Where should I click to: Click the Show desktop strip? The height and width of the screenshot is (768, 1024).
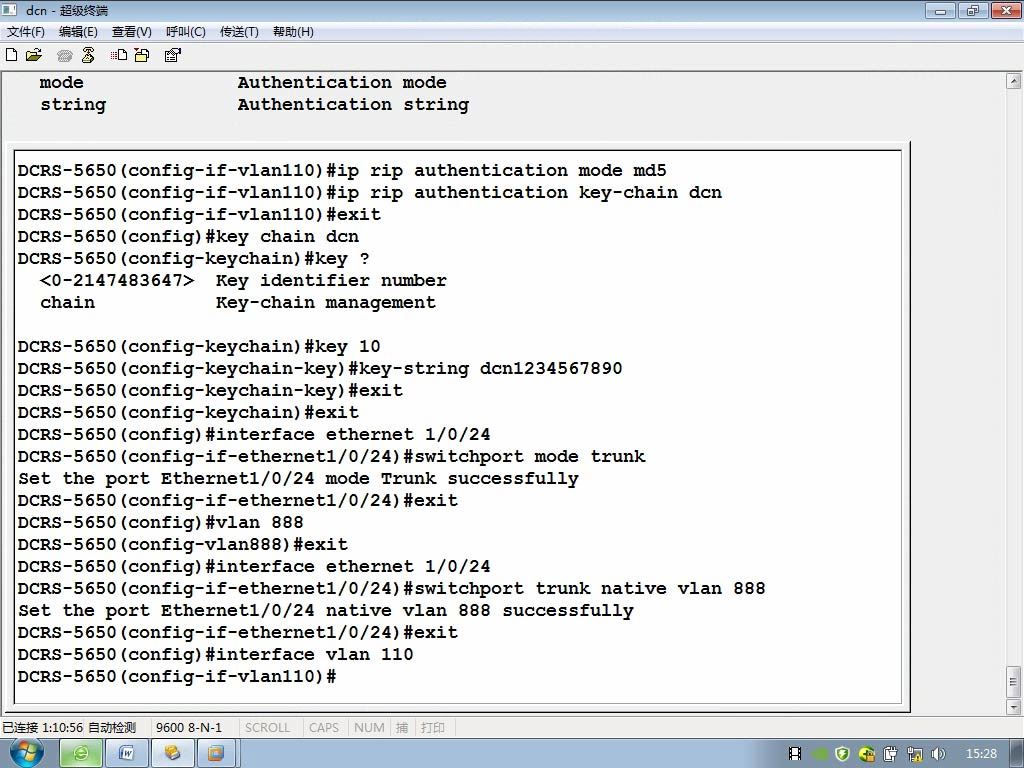tap(1017, 754)
